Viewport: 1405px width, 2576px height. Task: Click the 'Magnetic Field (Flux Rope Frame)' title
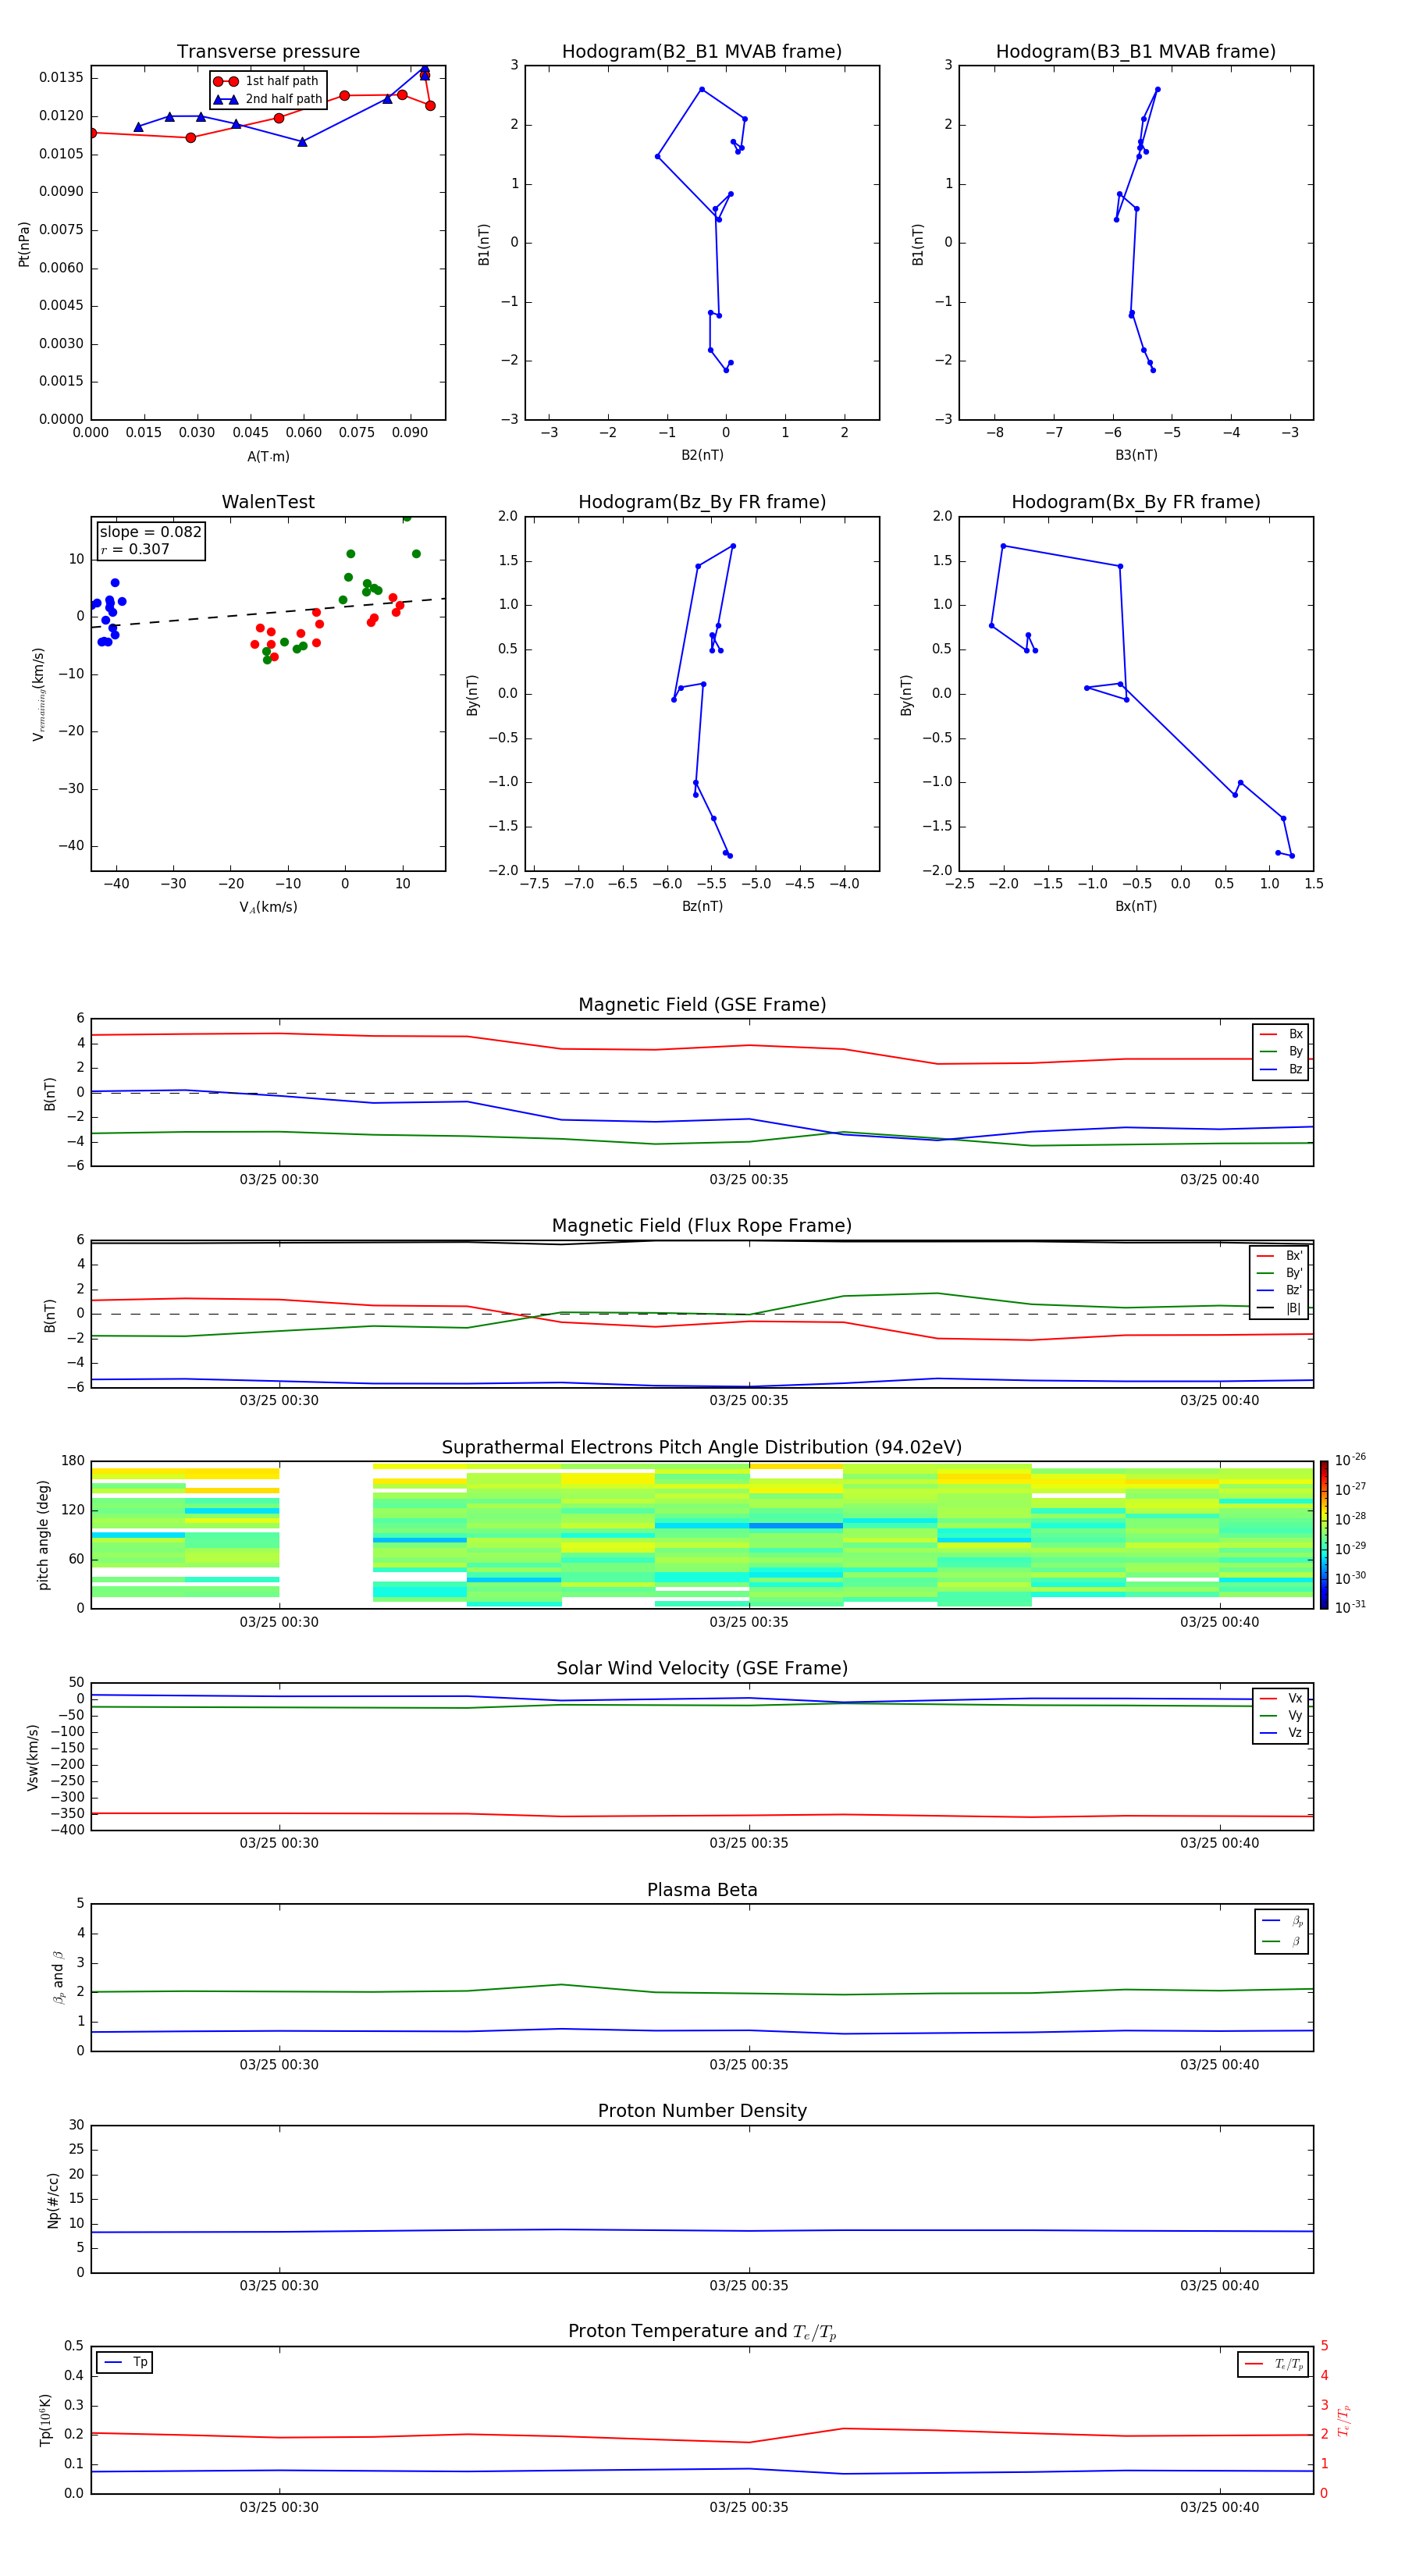click(702, 1225)
